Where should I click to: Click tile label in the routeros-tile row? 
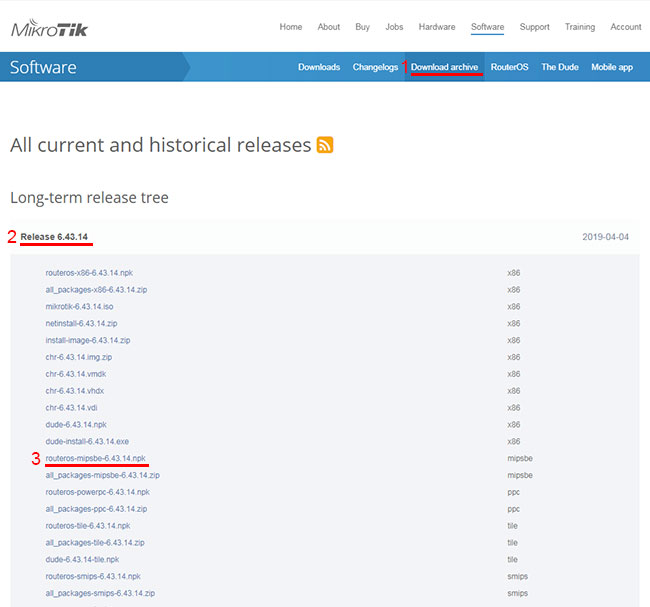tap(512, 526)
